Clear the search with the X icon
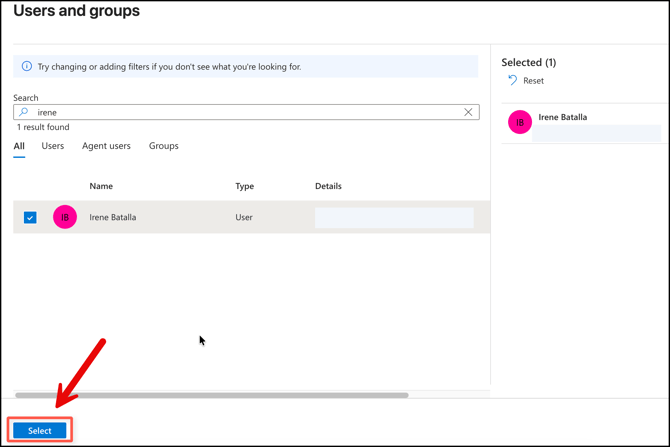670x447 pixels. (x=468, y=112)
